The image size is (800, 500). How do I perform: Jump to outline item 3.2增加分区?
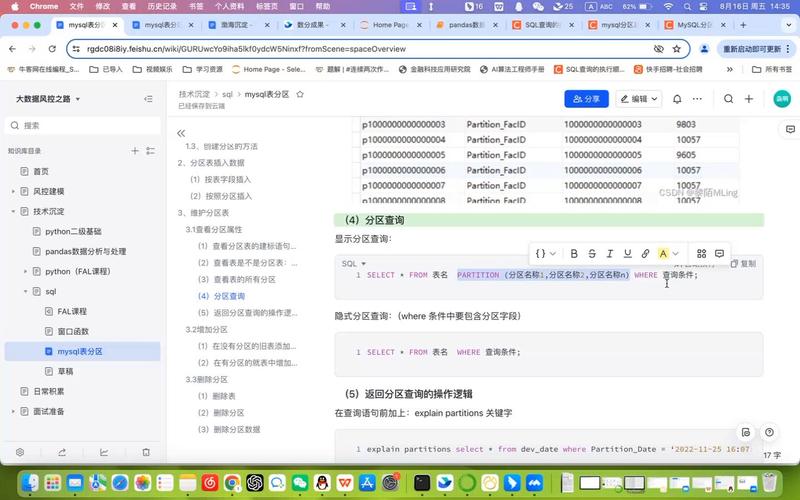coord(207,330)
